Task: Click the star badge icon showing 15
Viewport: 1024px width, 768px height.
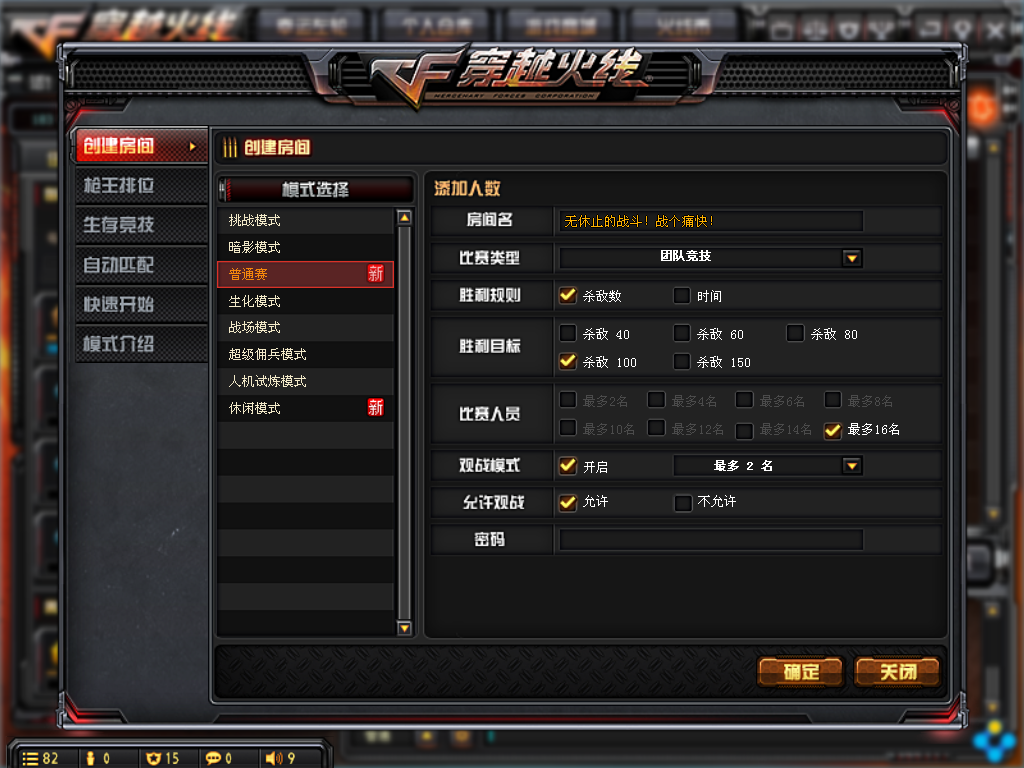Action: click(153, 758)
